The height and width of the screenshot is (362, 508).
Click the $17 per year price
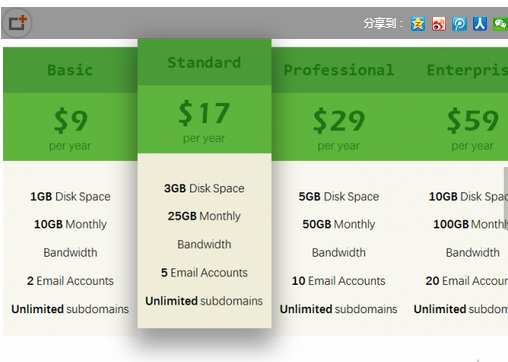pyautogui.click(x=204, y=121)
